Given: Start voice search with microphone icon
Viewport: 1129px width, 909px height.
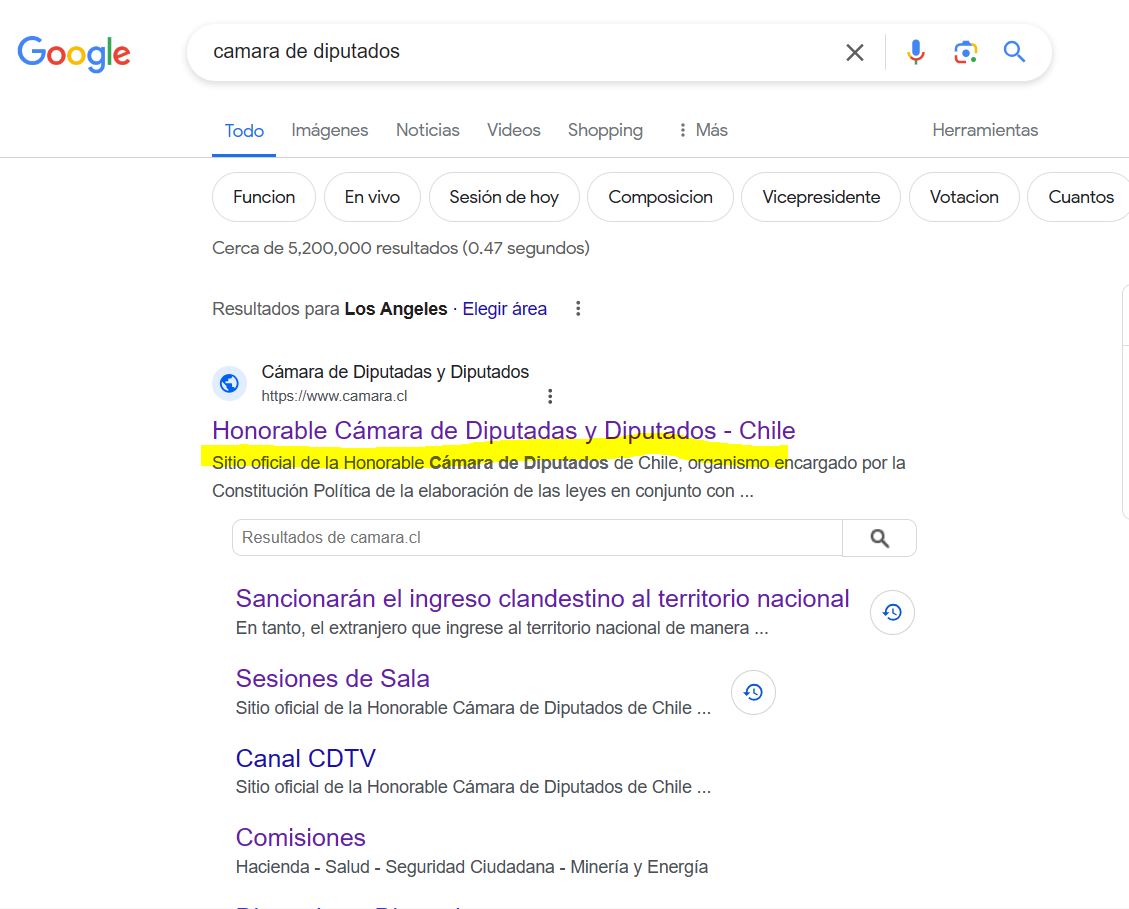Looking at the screenshot, I should (x=915, y=52).
